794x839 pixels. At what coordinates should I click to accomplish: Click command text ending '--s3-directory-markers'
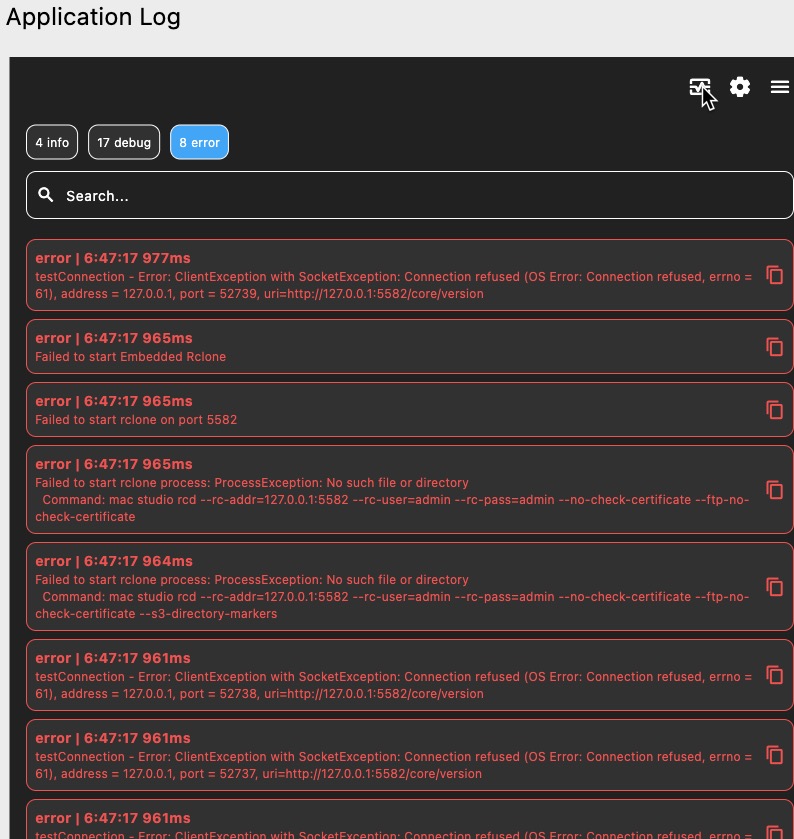tap(392, 605)
